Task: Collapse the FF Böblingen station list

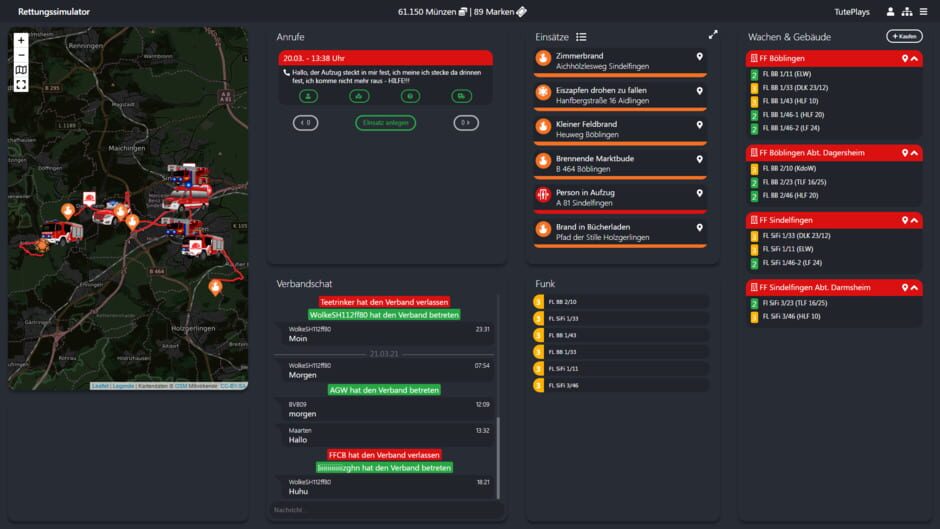Action: pyautogui.click(x=914, y=59)
